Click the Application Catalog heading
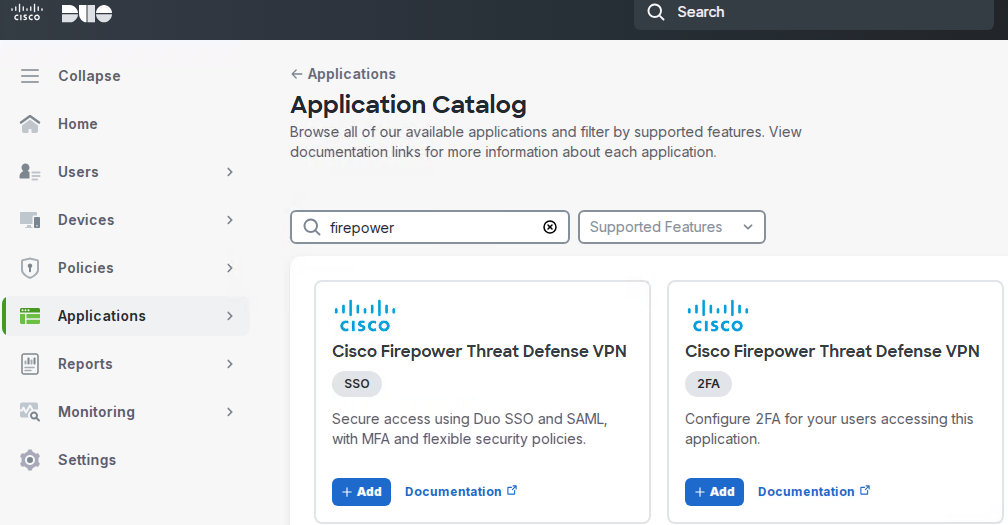This screenshot has width=1008, height=525. (408, 104)
